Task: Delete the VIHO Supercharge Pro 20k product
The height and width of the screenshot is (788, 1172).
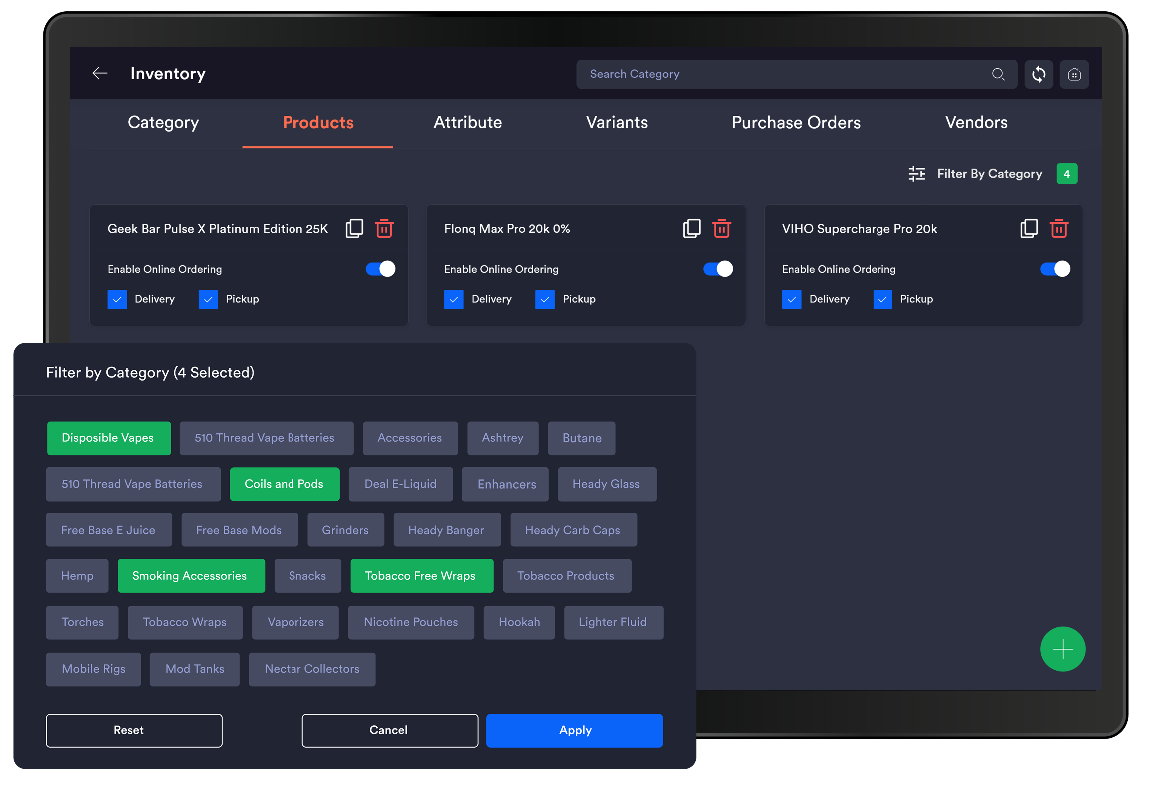Action: pyautogui.click(x=1059, y=229)
